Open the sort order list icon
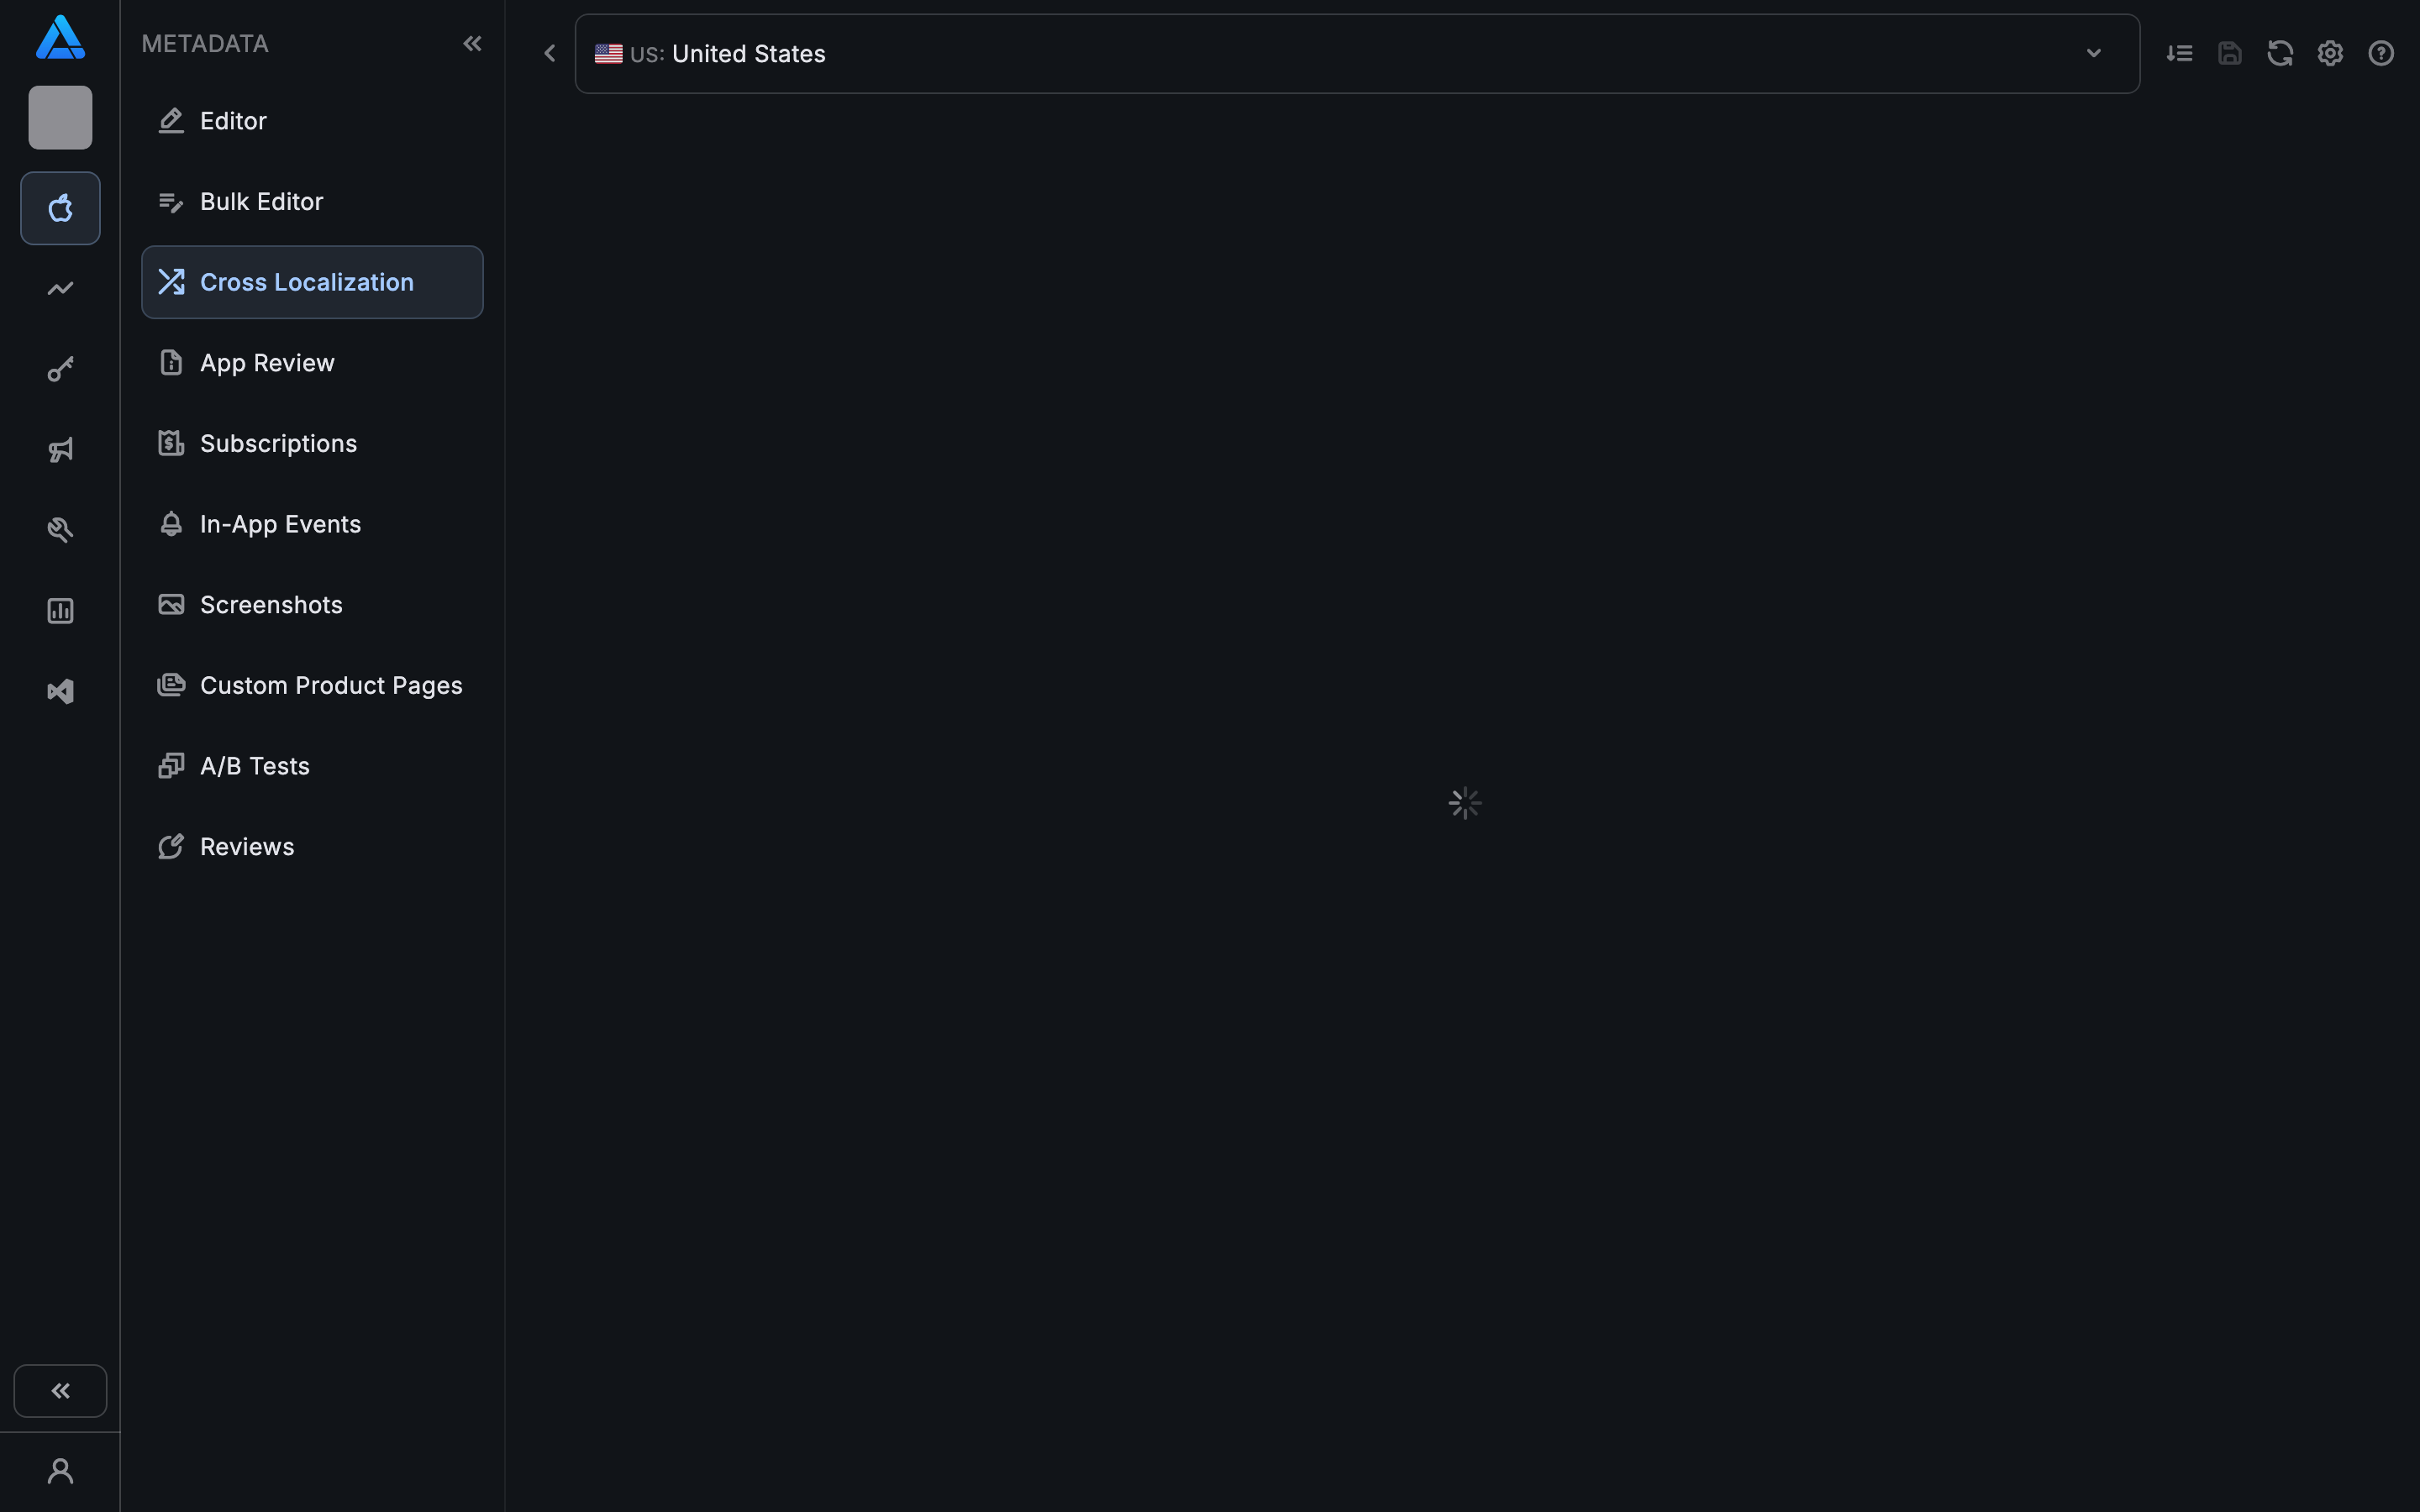The height and width of the screenshot is (1512, 2420). (x=2180, y=53)
